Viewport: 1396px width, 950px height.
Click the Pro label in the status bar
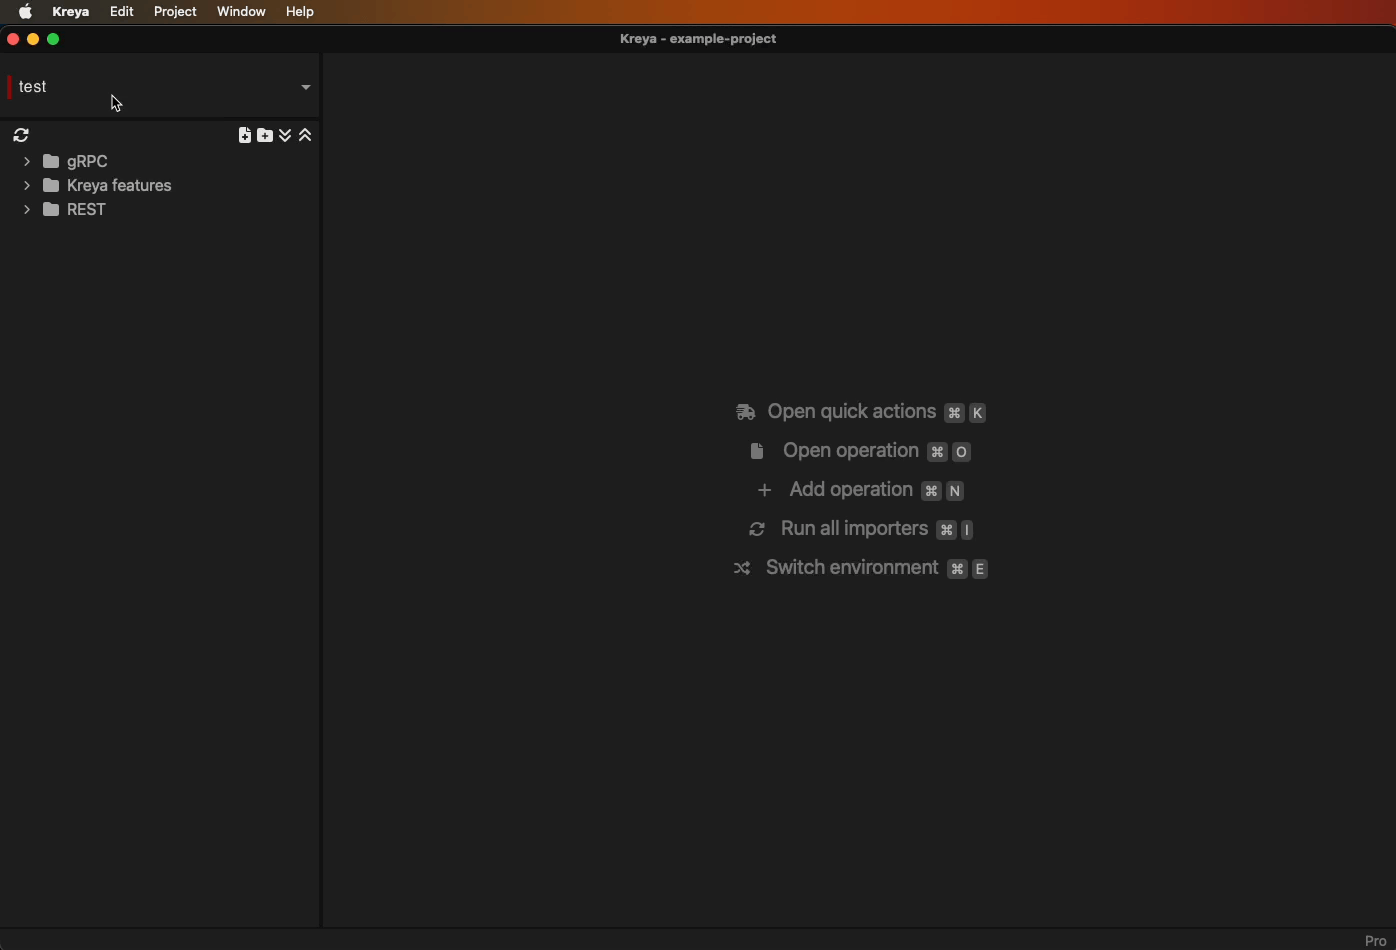[x=1376, y=940]
